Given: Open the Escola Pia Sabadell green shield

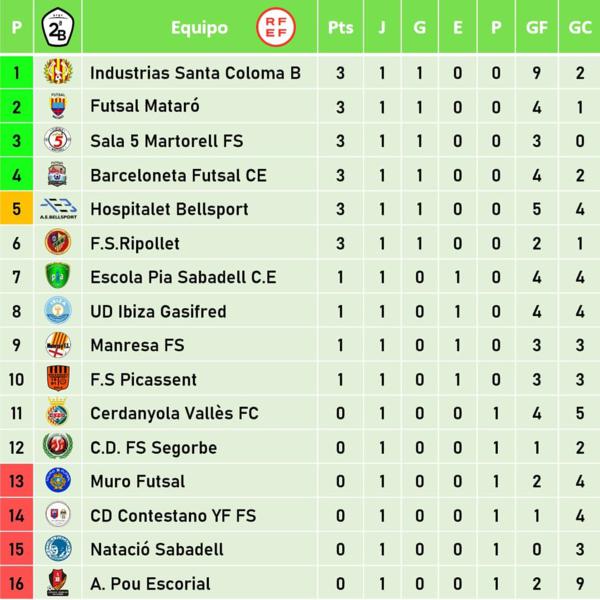Looking at the screenshot, I should point(58,276).
